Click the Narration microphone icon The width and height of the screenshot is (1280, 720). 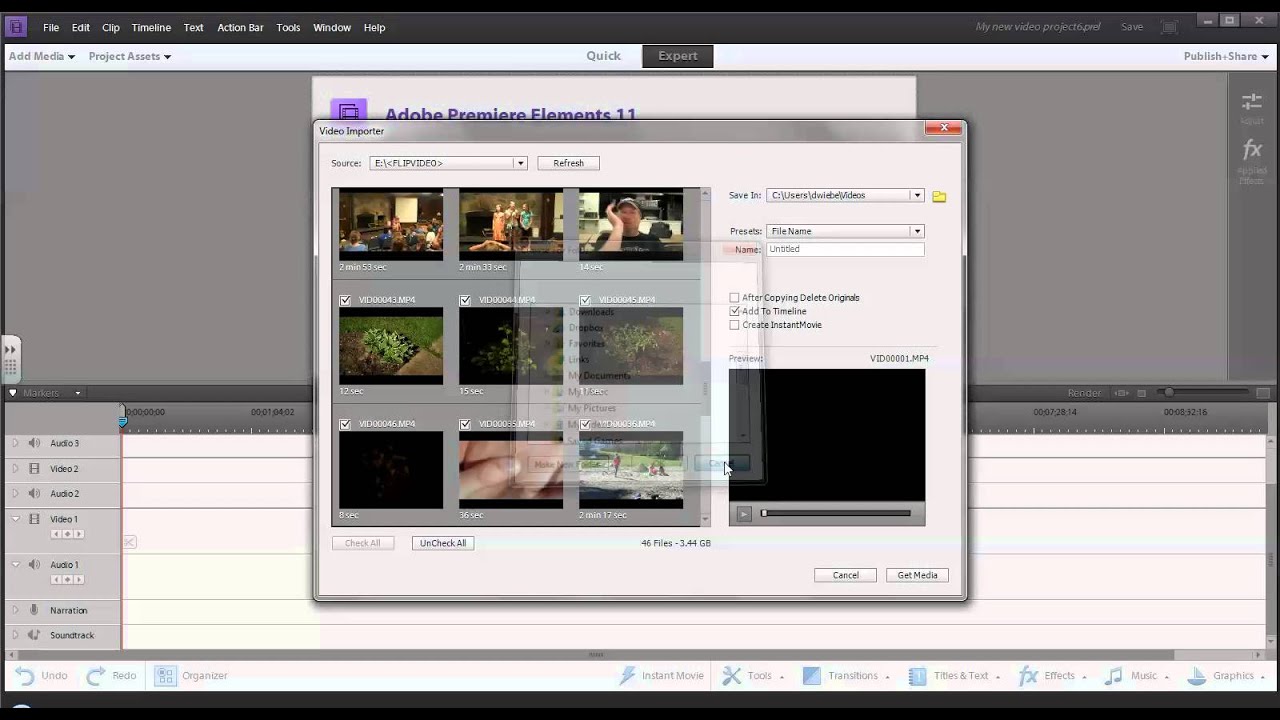point(34,610)
